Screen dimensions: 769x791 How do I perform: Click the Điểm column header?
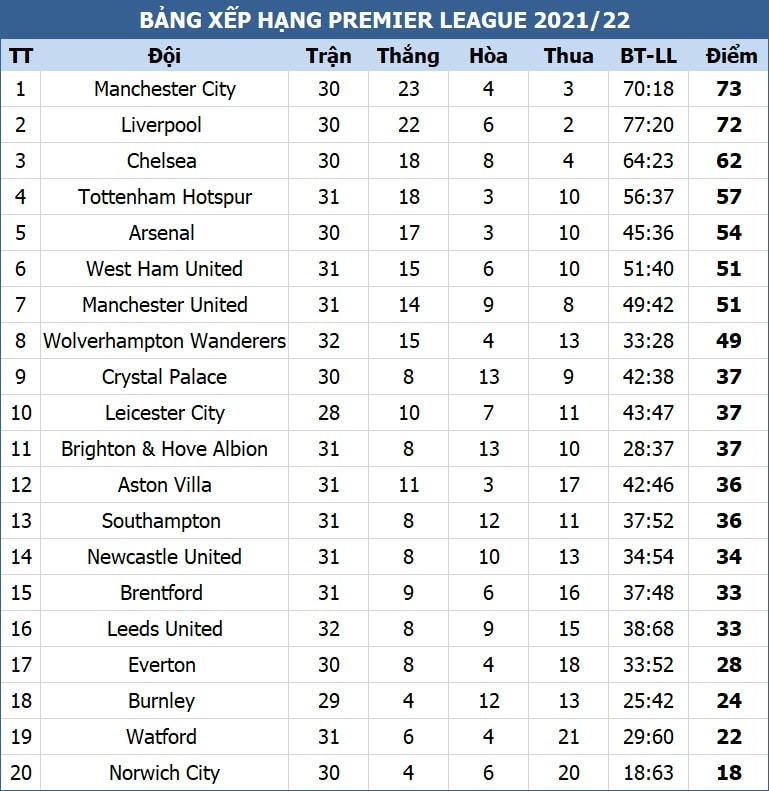[731, 55]
